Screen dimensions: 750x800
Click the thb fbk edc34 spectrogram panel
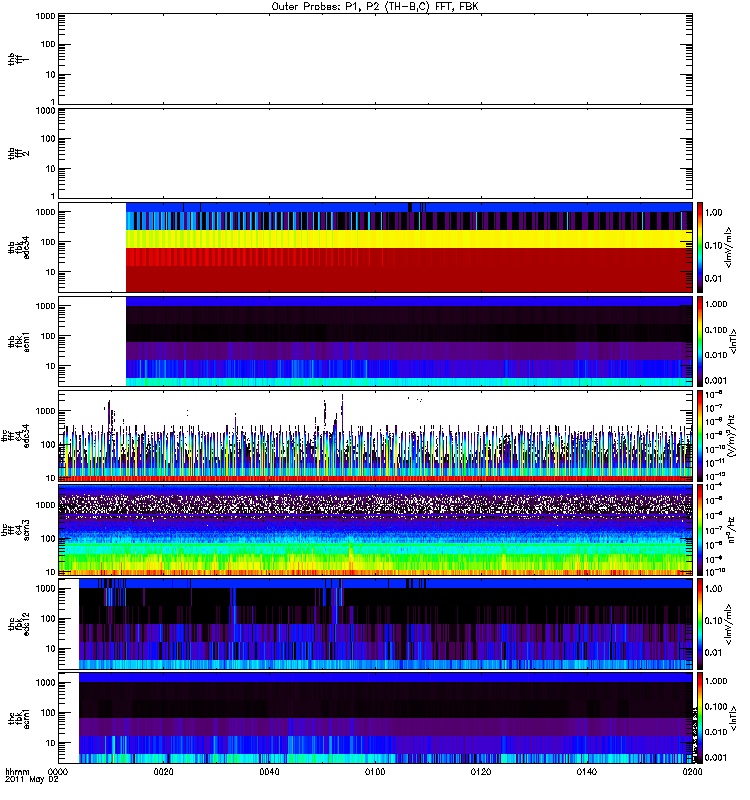click(x=376, y=248)
